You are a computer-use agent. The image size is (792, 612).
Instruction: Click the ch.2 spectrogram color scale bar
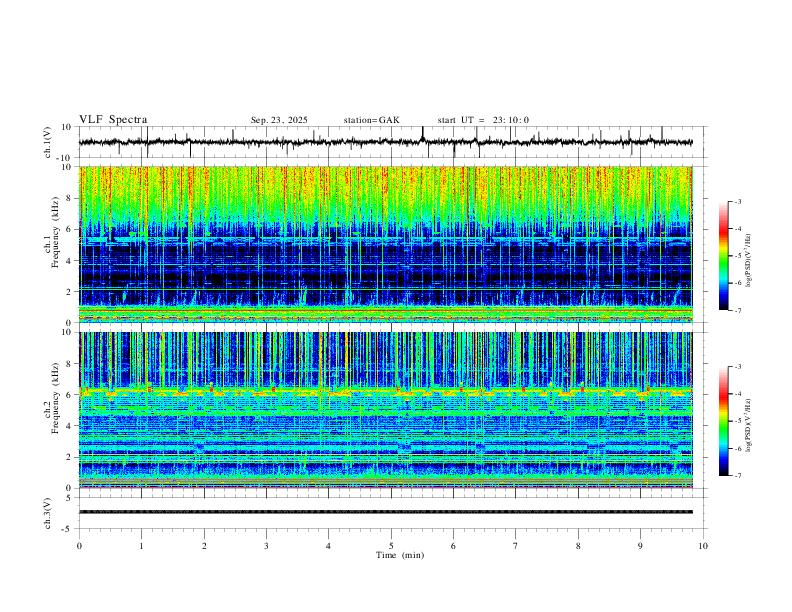723,421
